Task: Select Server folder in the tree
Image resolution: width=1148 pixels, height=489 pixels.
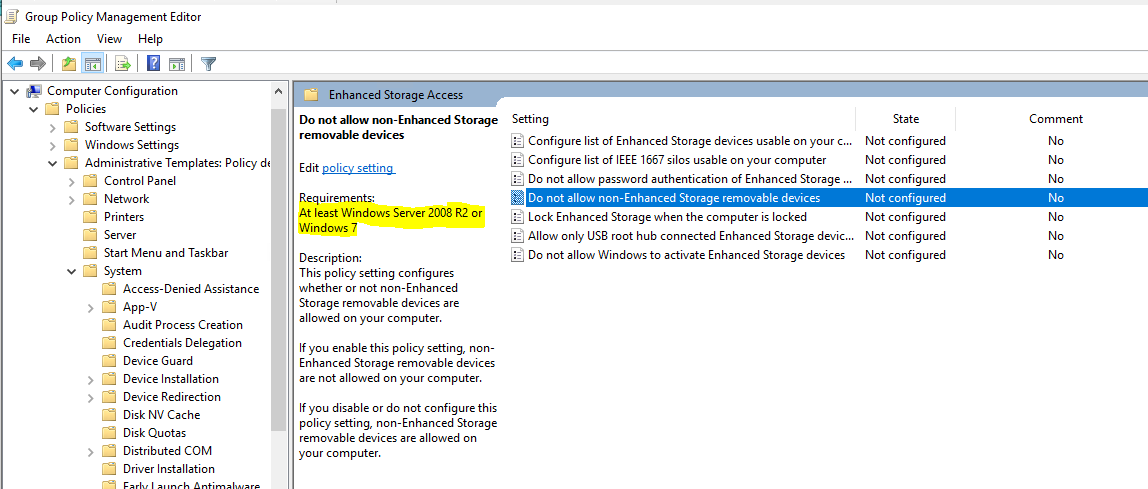Action: [119, 235]
